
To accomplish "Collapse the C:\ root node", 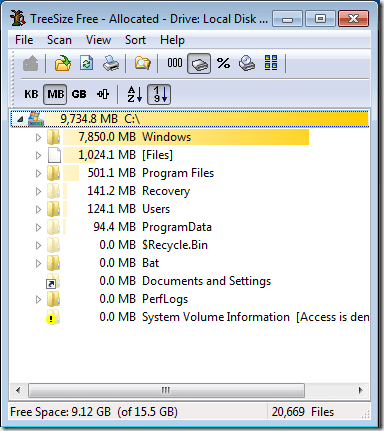I will click(20, 119).
